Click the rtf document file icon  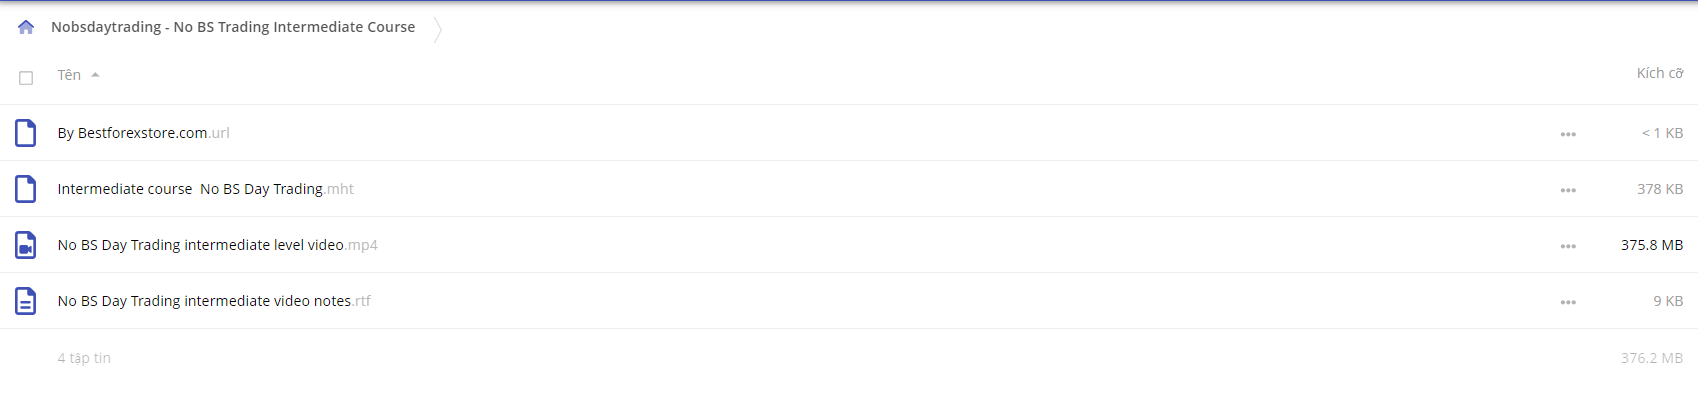(26, 301)
